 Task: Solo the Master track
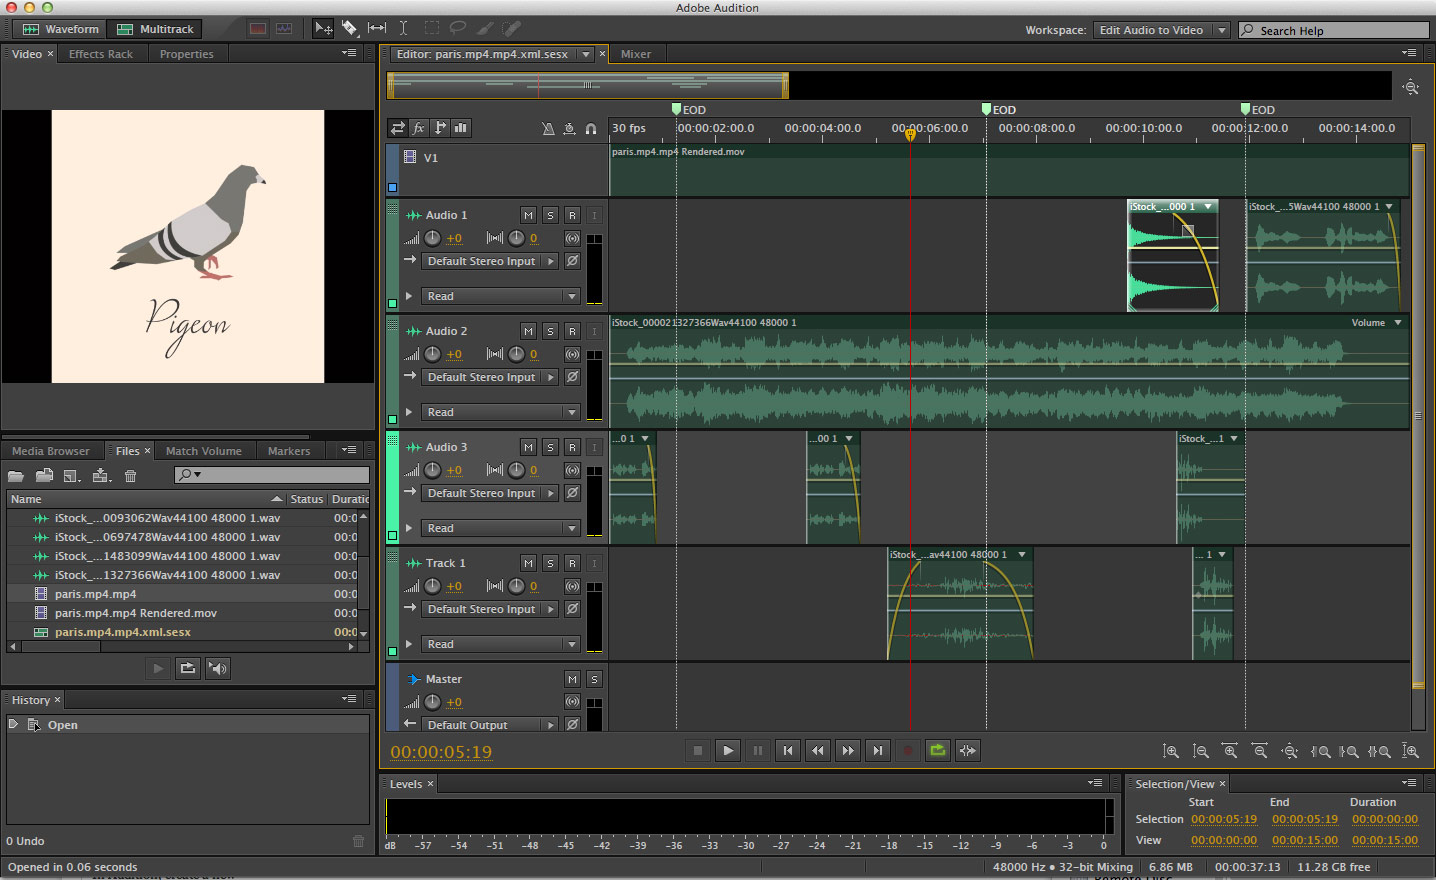pos(594,679)
